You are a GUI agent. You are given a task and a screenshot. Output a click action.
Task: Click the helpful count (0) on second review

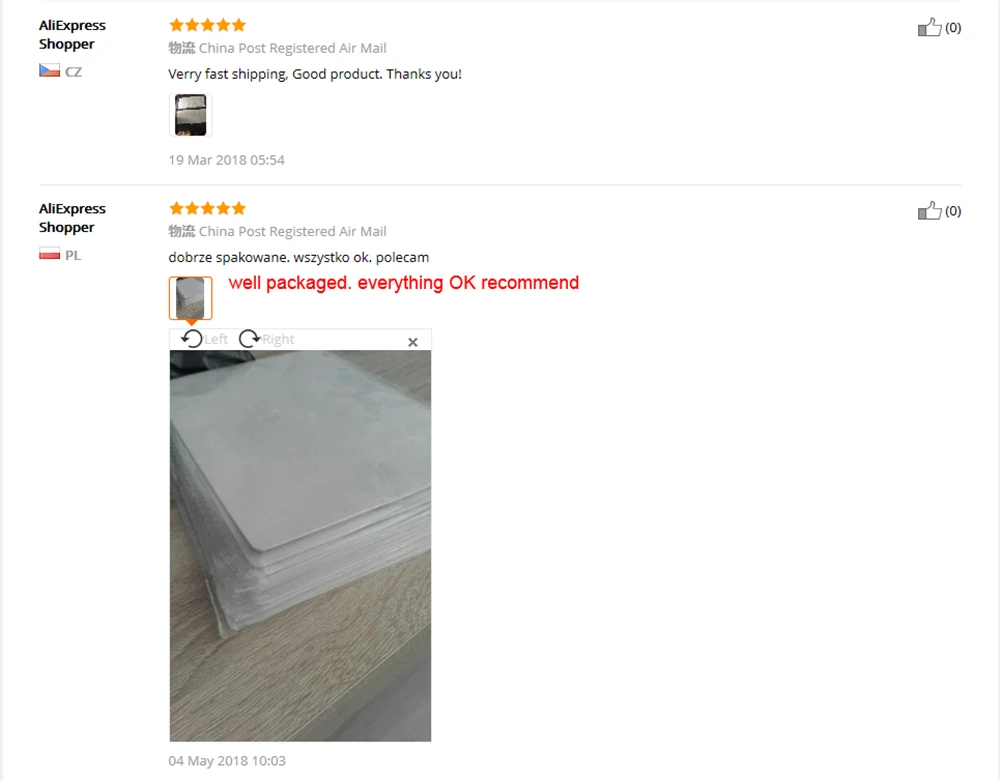point(953,211)
